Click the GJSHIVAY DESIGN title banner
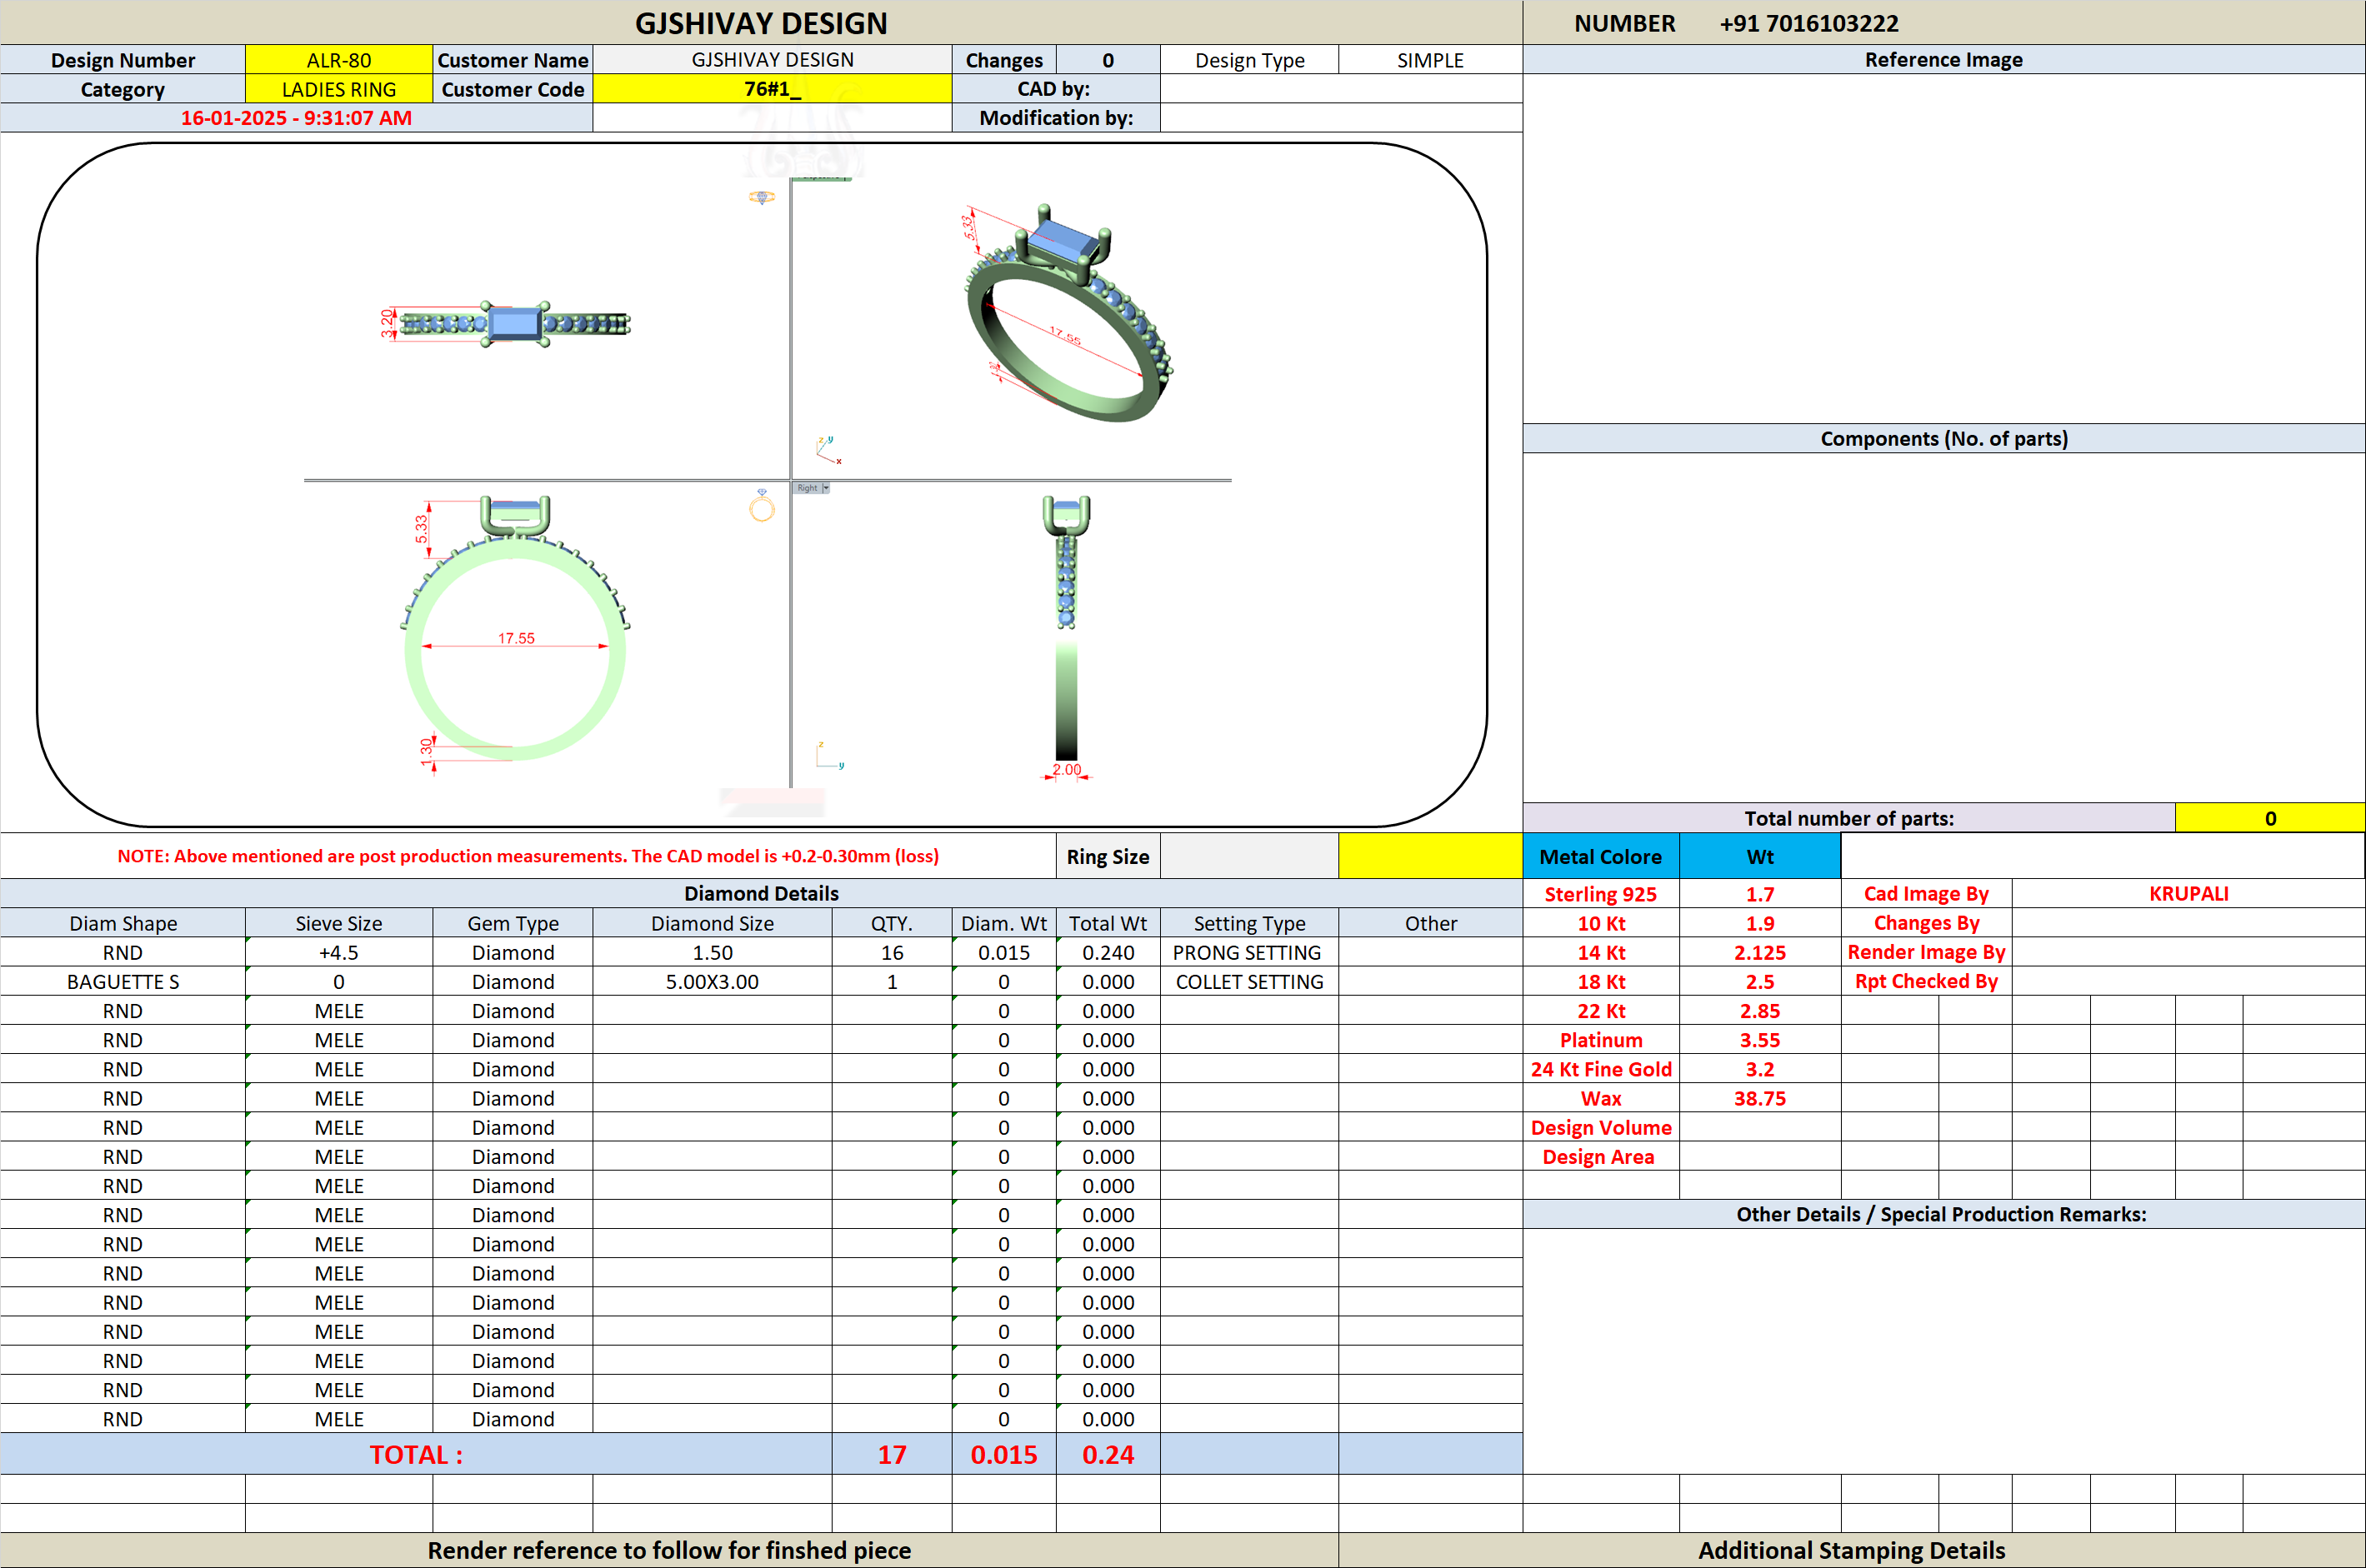 click(761, 23)
